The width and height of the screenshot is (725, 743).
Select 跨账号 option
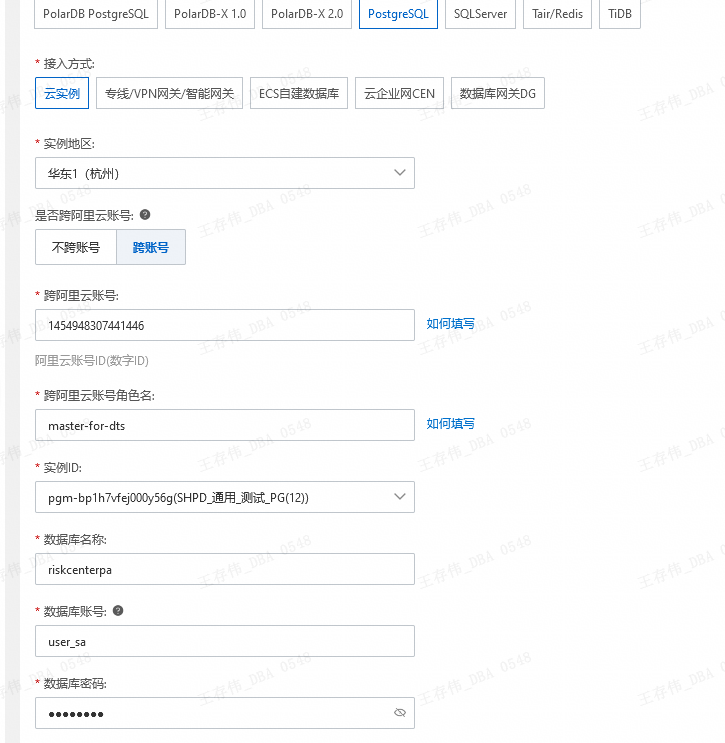[151, 247]
